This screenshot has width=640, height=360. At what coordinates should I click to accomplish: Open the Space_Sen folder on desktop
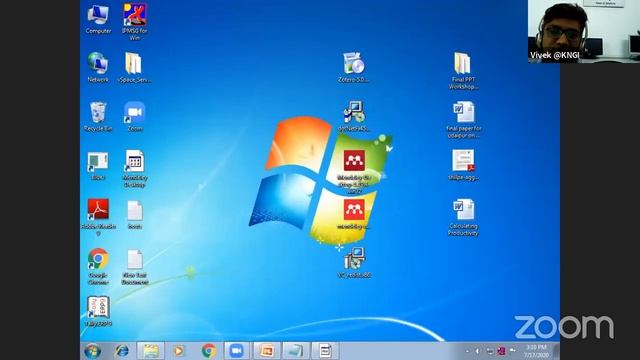(x=134, y=67)
